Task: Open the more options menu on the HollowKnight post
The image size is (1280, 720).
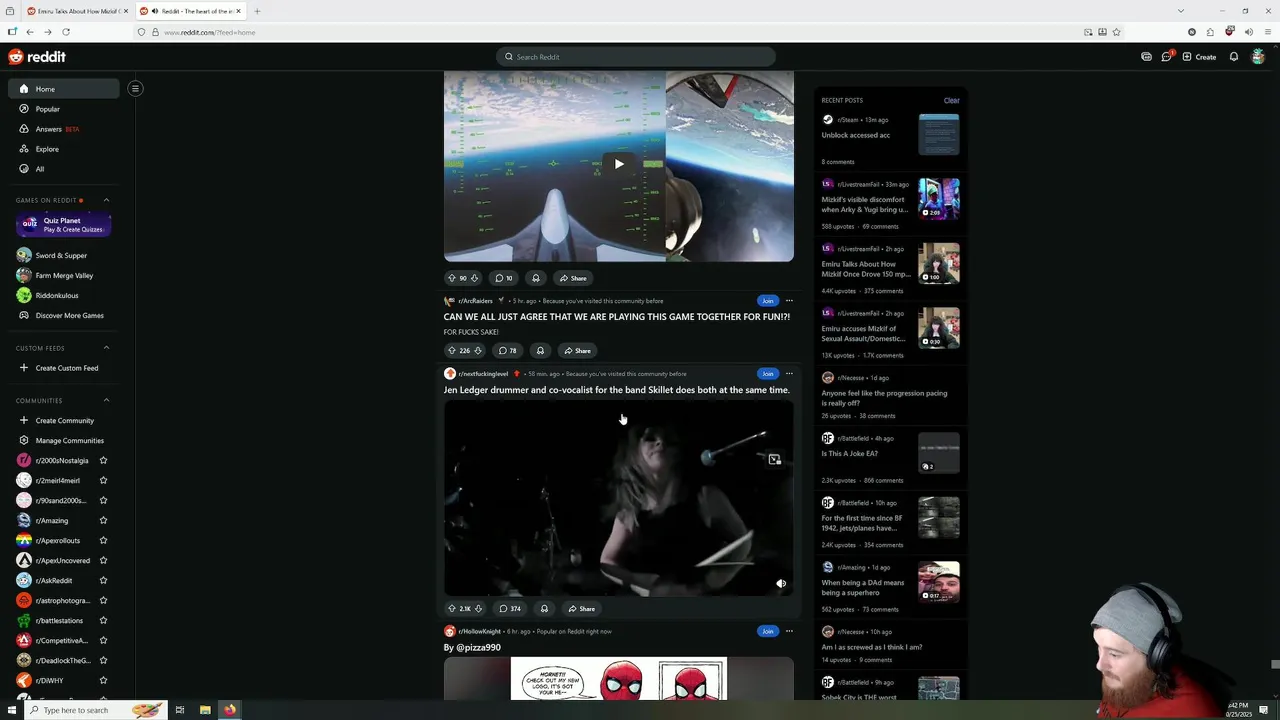Action: (789, 631)
